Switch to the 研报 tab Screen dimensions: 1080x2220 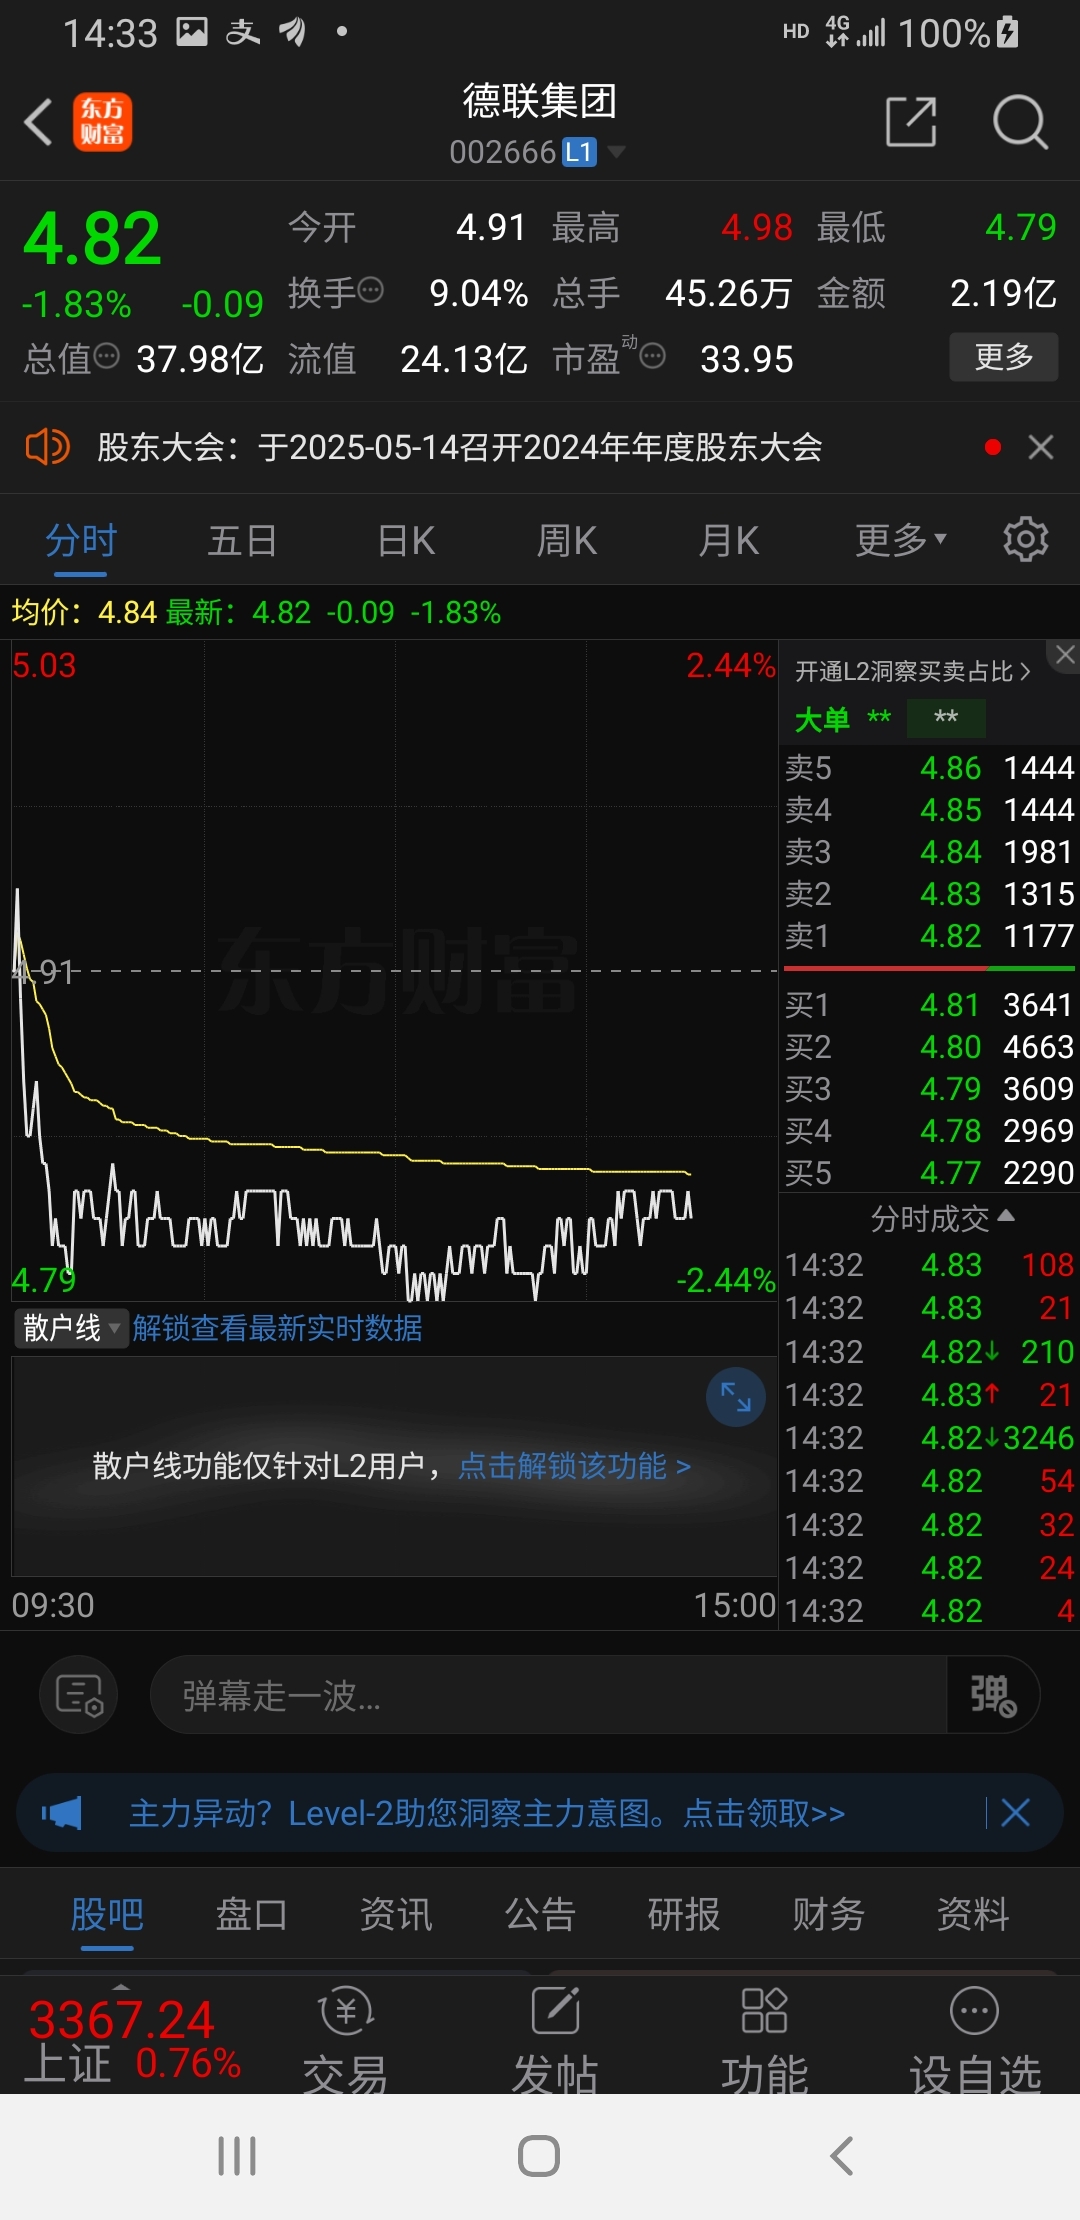coord(684,1914)
